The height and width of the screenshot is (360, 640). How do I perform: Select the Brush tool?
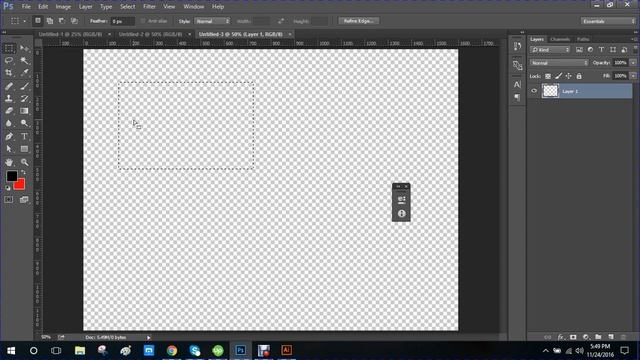click(x=24, y=86)
